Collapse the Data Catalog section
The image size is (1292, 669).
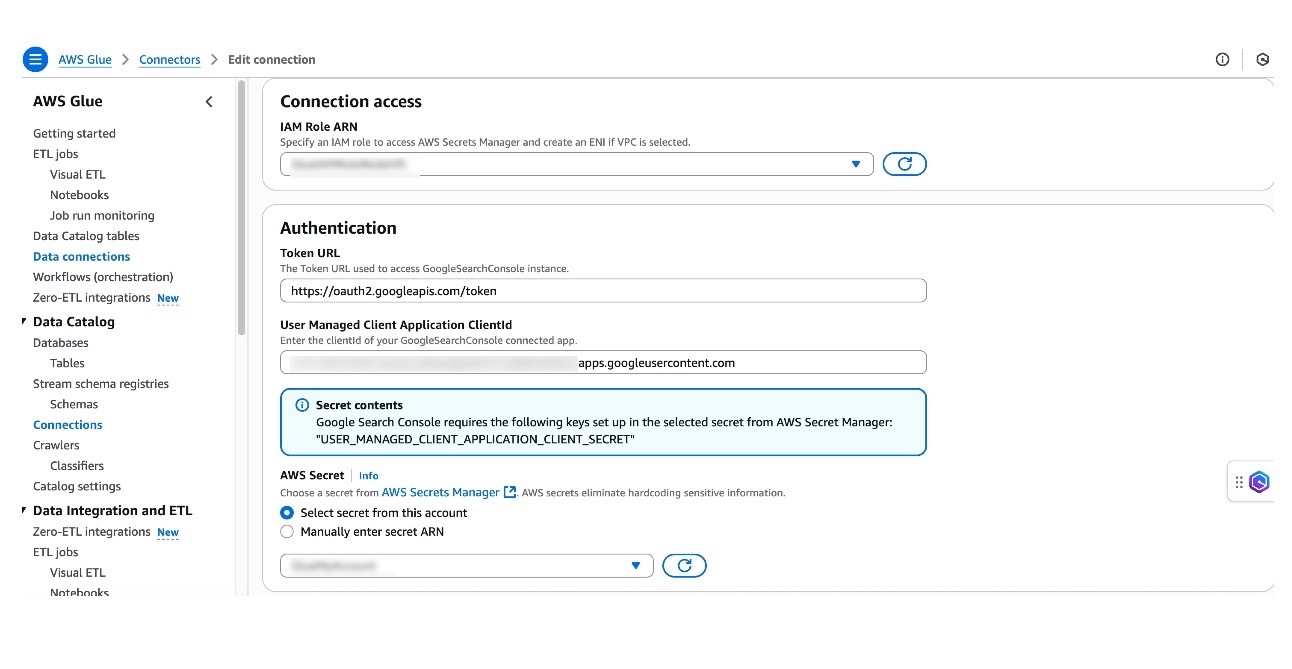[x=24, y=322]
